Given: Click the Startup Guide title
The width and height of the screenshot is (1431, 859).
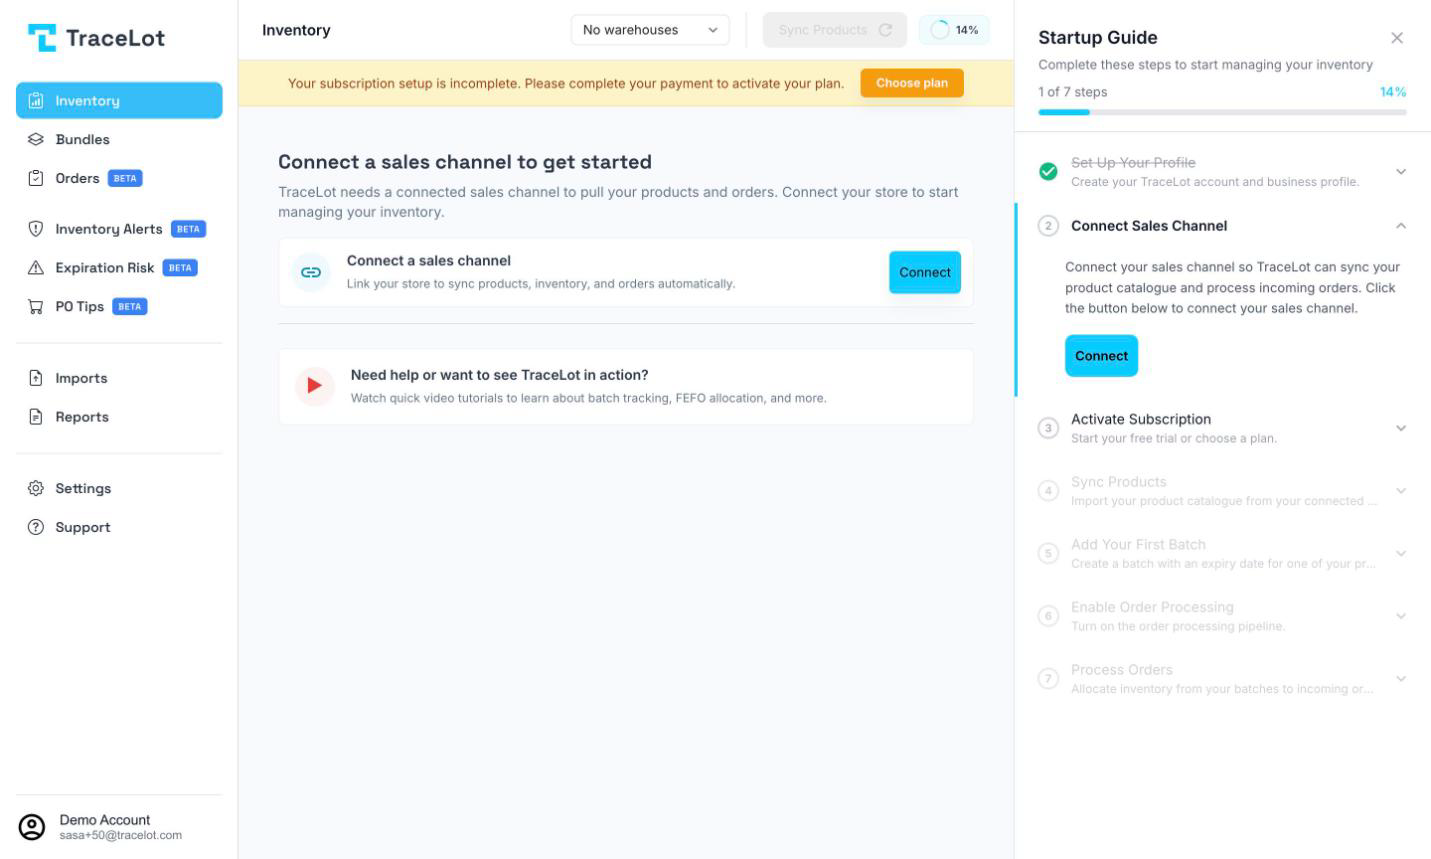Looking at the screenshot, I should pos(1098,38).
